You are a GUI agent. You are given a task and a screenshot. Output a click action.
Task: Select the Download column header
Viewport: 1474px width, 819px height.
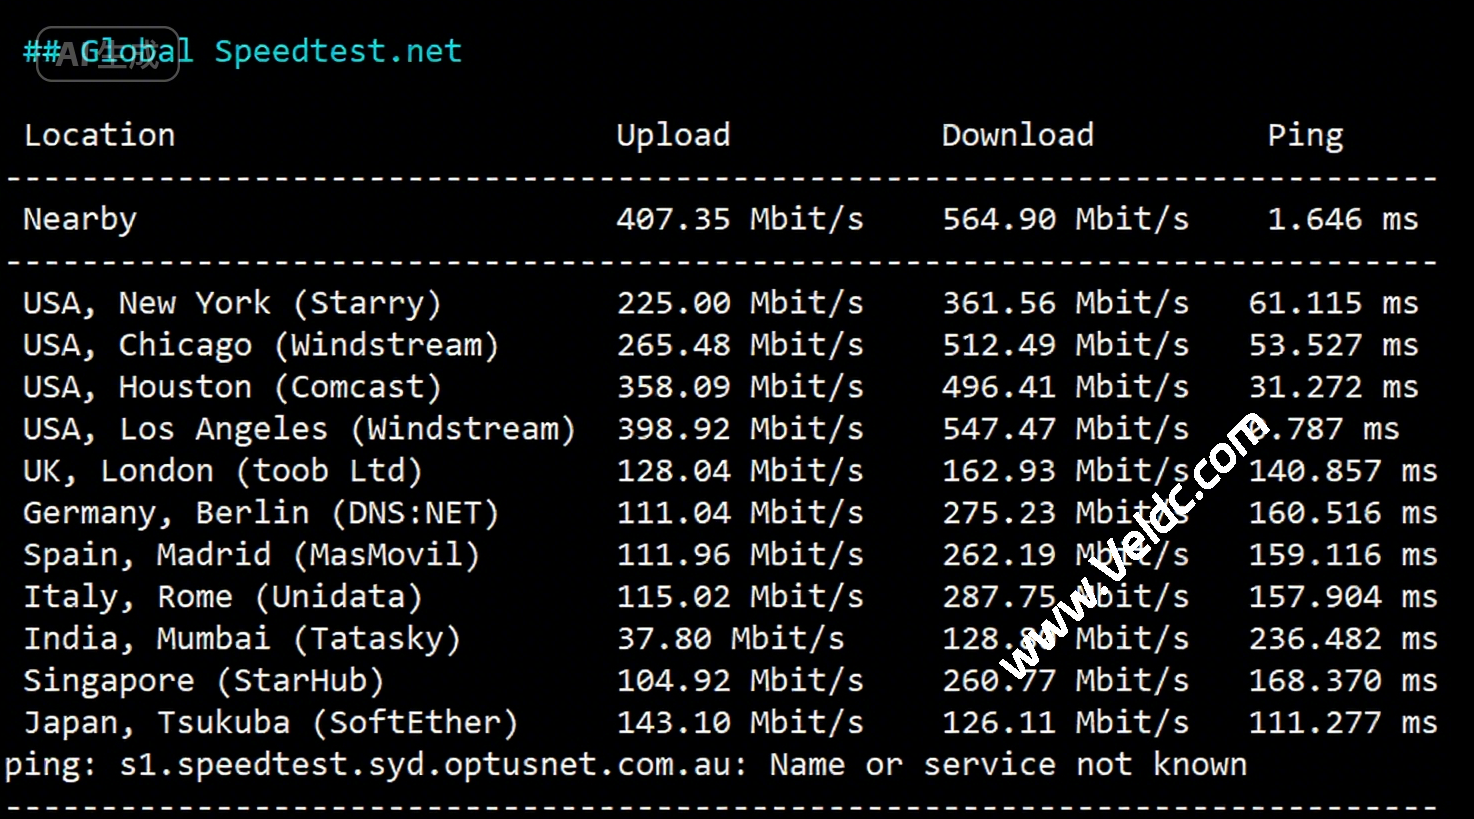tap(1017, 135)
